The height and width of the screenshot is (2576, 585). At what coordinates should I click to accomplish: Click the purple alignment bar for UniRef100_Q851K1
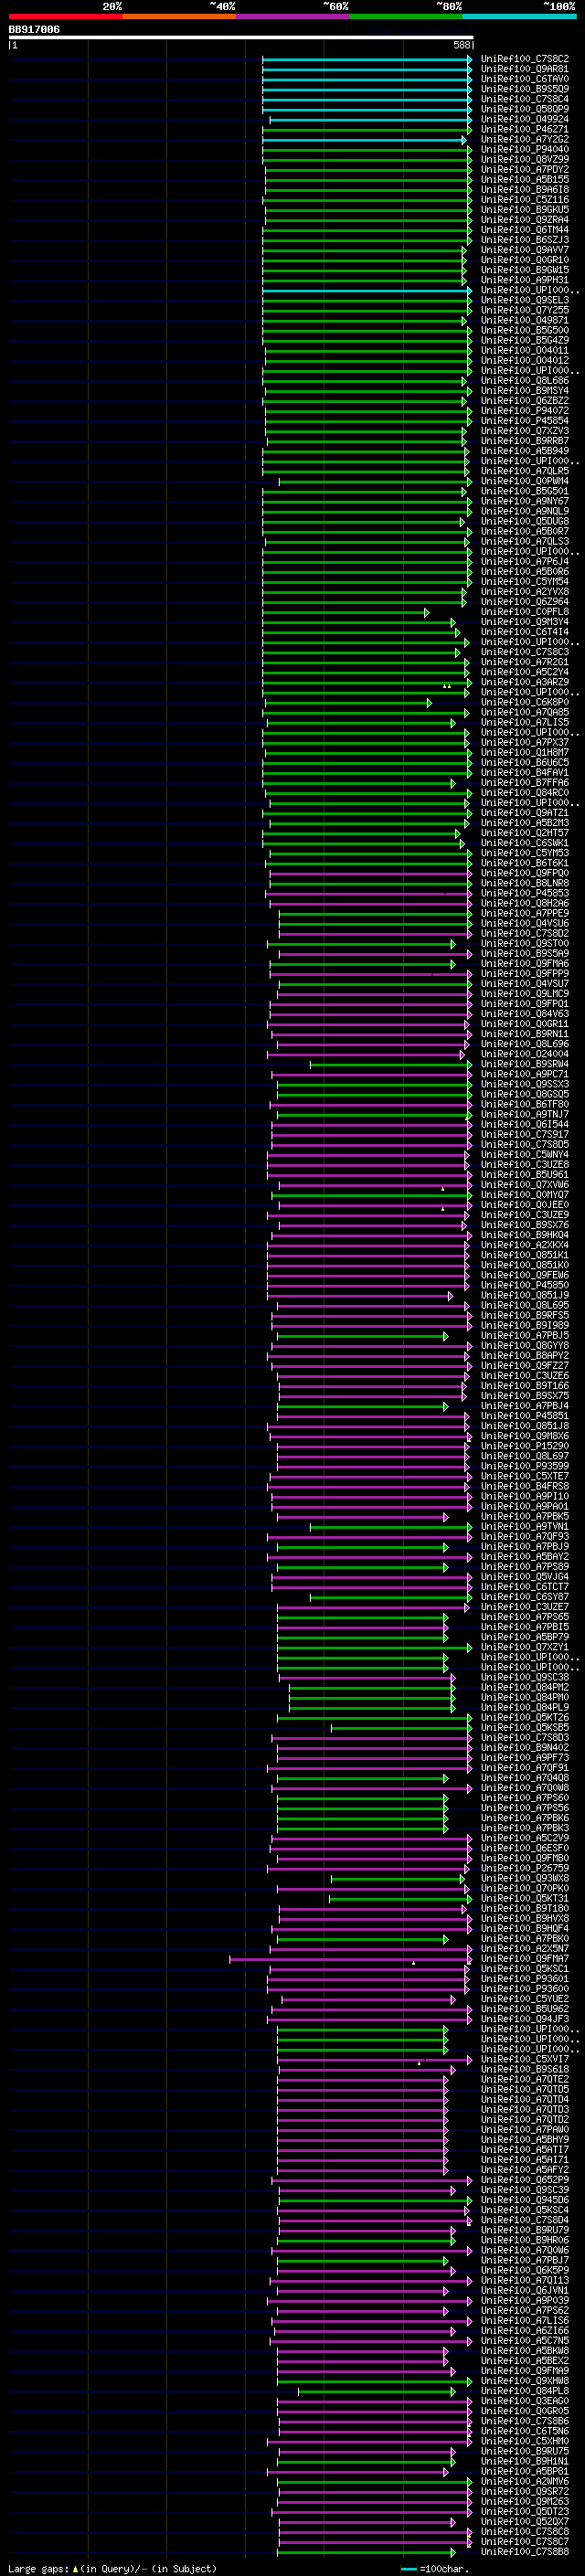pyautogui.click(x=368, y=1256)
